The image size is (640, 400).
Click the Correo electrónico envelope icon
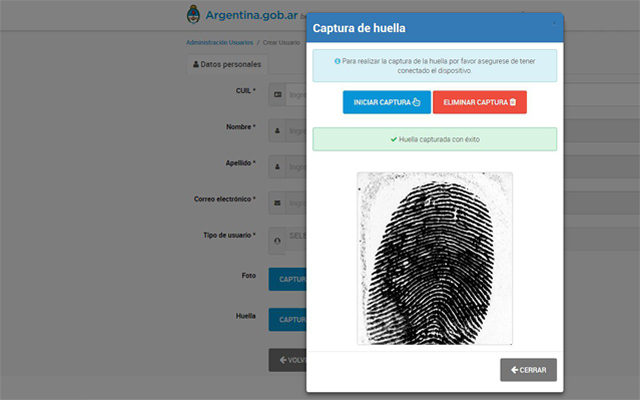(x=277, y=203)
